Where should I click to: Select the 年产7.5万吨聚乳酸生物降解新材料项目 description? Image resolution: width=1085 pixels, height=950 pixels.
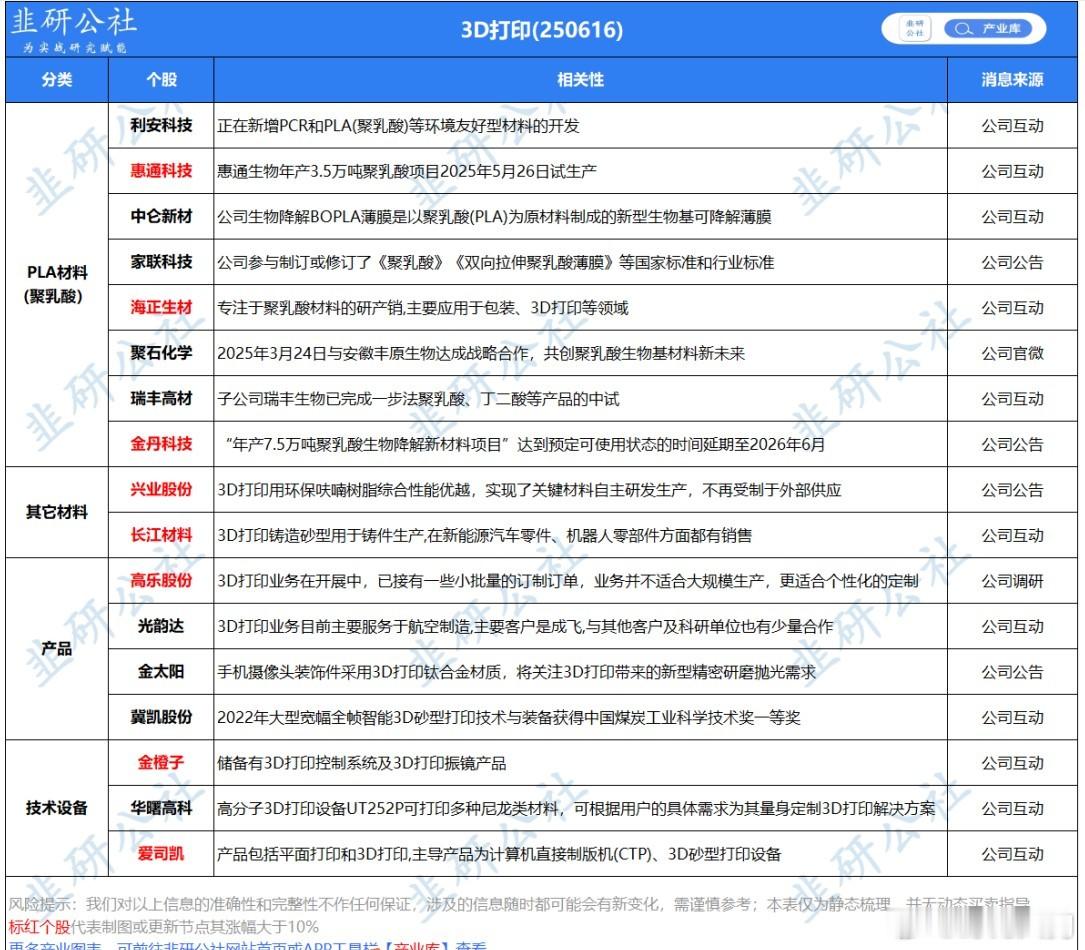pos(525,445)
